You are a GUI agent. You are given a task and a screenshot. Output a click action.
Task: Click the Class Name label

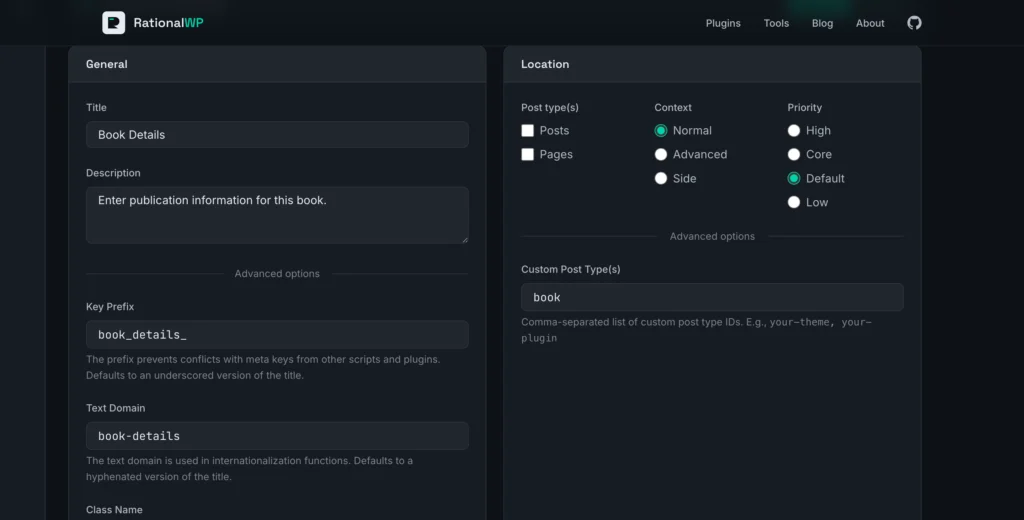(114, 510)
